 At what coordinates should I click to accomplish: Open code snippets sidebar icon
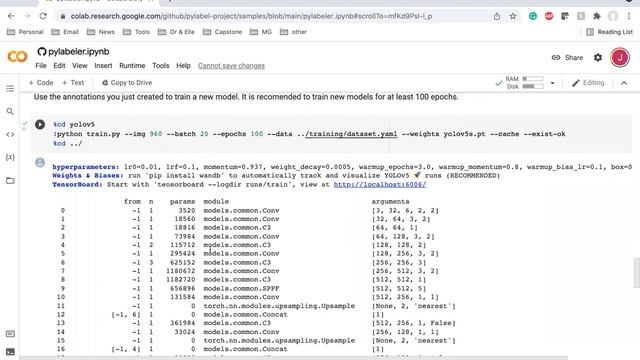pyautogui.click(x=10, y=134)
